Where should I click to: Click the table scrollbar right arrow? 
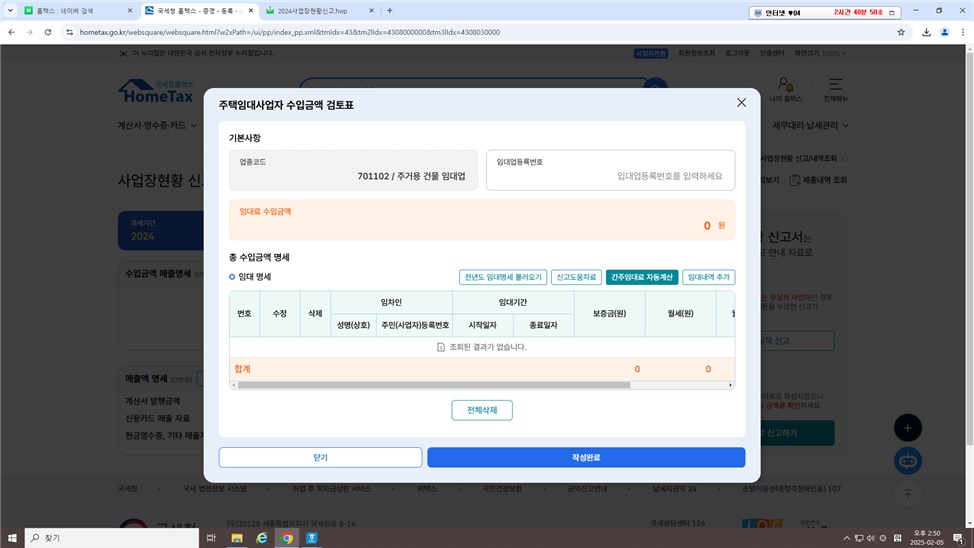[730, 385]
